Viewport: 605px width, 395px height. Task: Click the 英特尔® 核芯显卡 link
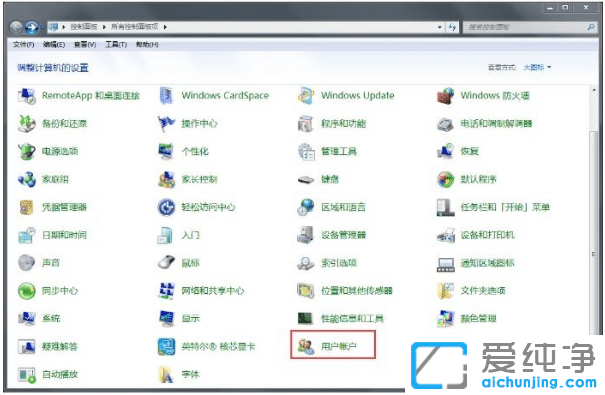(218, 346)
